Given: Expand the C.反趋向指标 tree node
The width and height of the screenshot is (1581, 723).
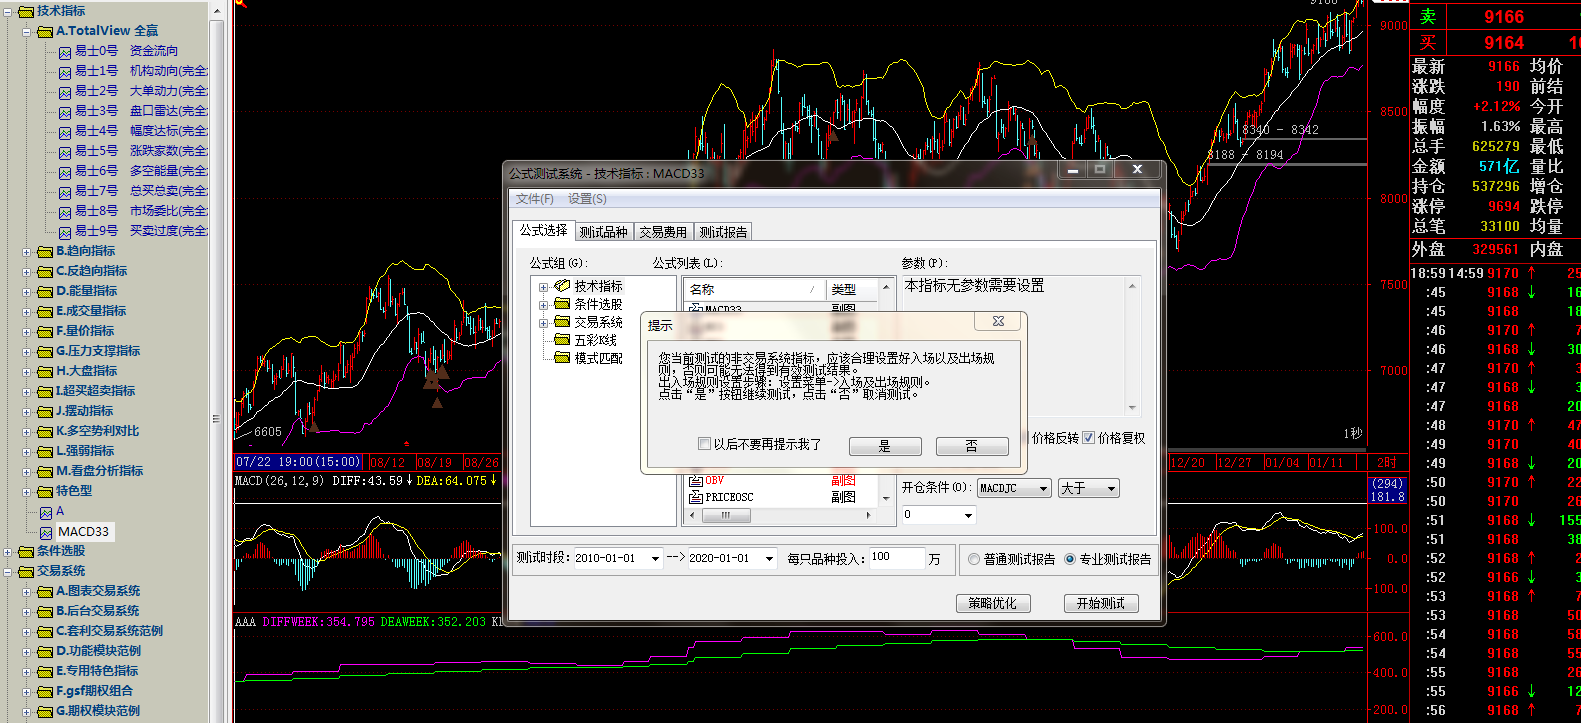Looking at the screenshot, I should (27, 272).
